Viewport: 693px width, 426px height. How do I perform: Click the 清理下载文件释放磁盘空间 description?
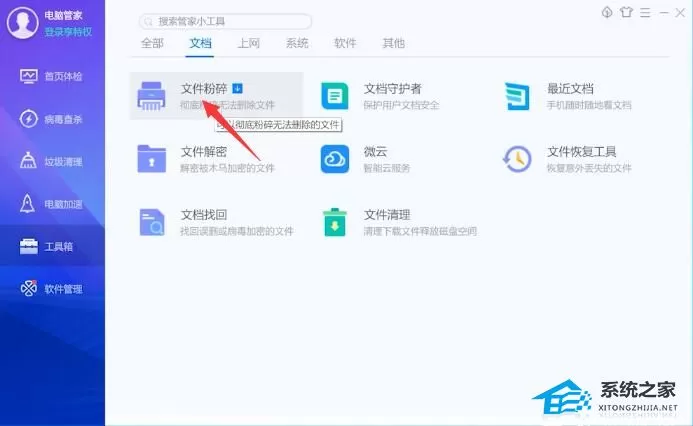420,231
